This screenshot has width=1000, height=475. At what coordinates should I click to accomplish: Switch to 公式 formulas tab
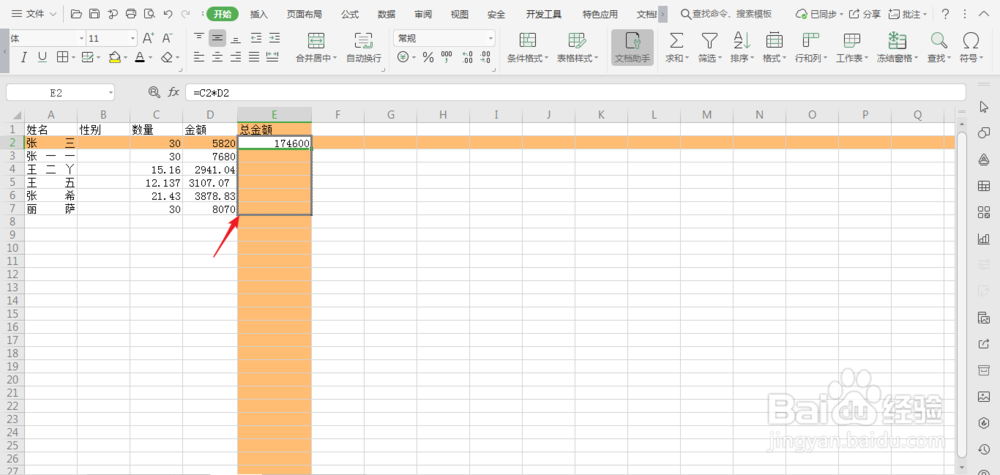click(x=349, y=14)
